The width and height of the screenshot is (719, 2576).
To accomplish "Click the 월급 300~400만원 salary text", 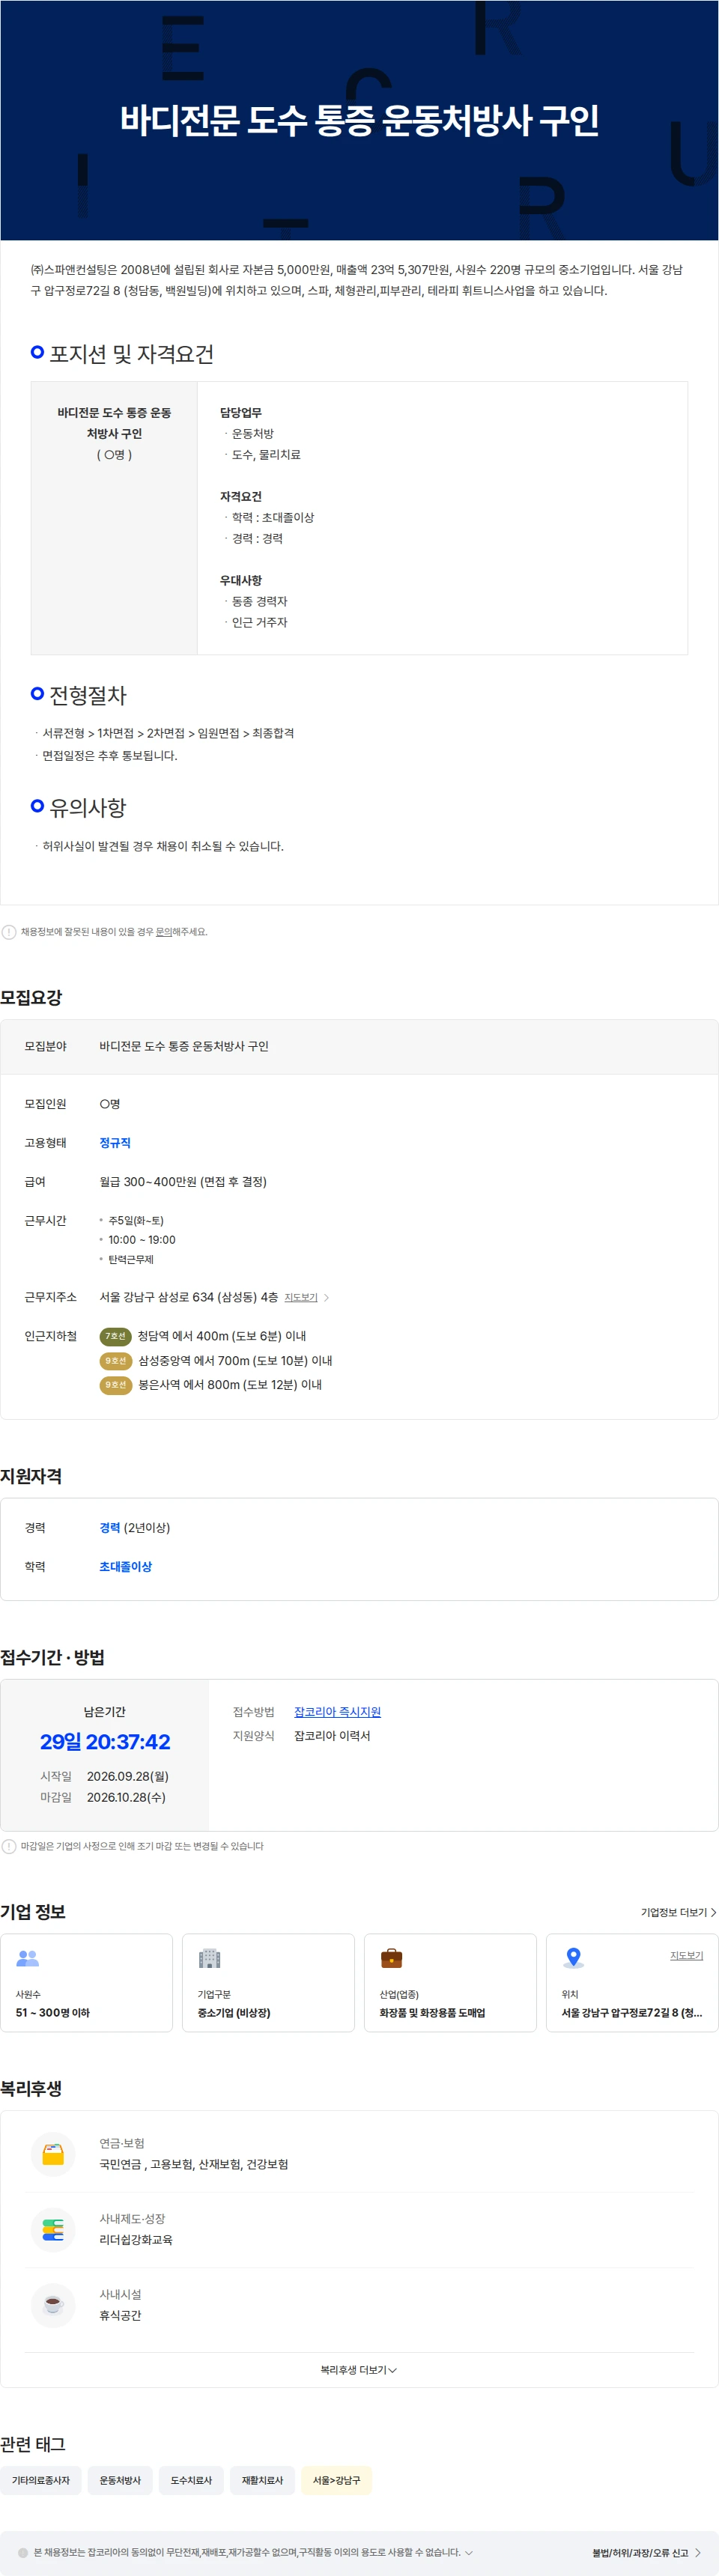I will point(183,1182).
